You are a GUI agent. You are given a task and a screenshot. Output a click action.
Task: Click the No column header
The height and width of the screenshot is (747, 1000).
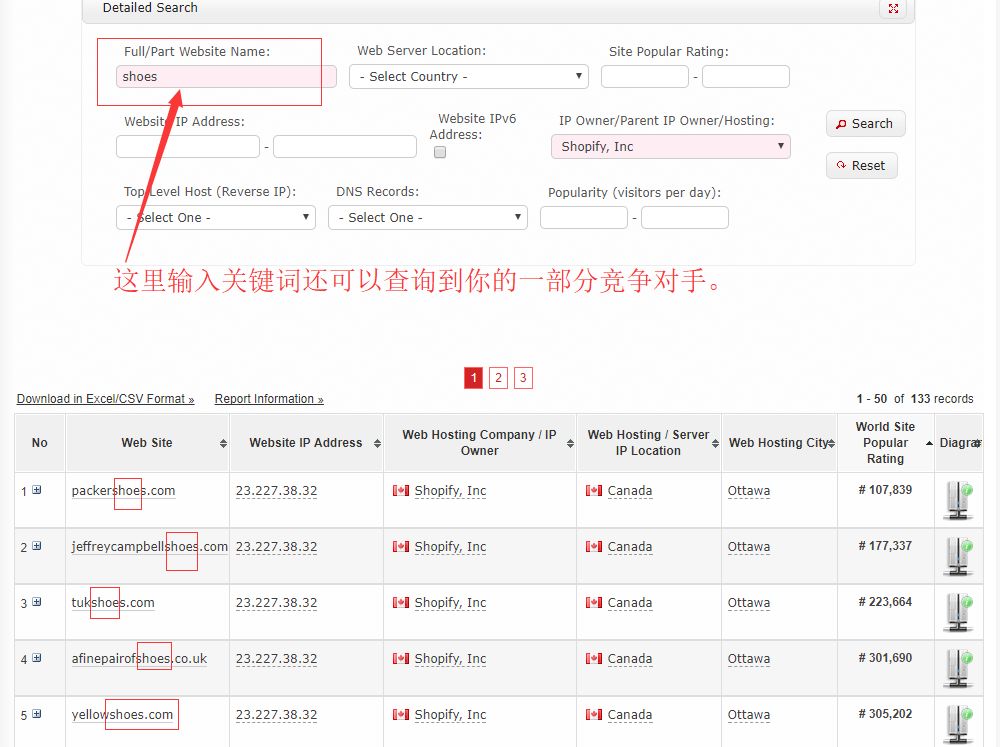(x=40, y=443)
